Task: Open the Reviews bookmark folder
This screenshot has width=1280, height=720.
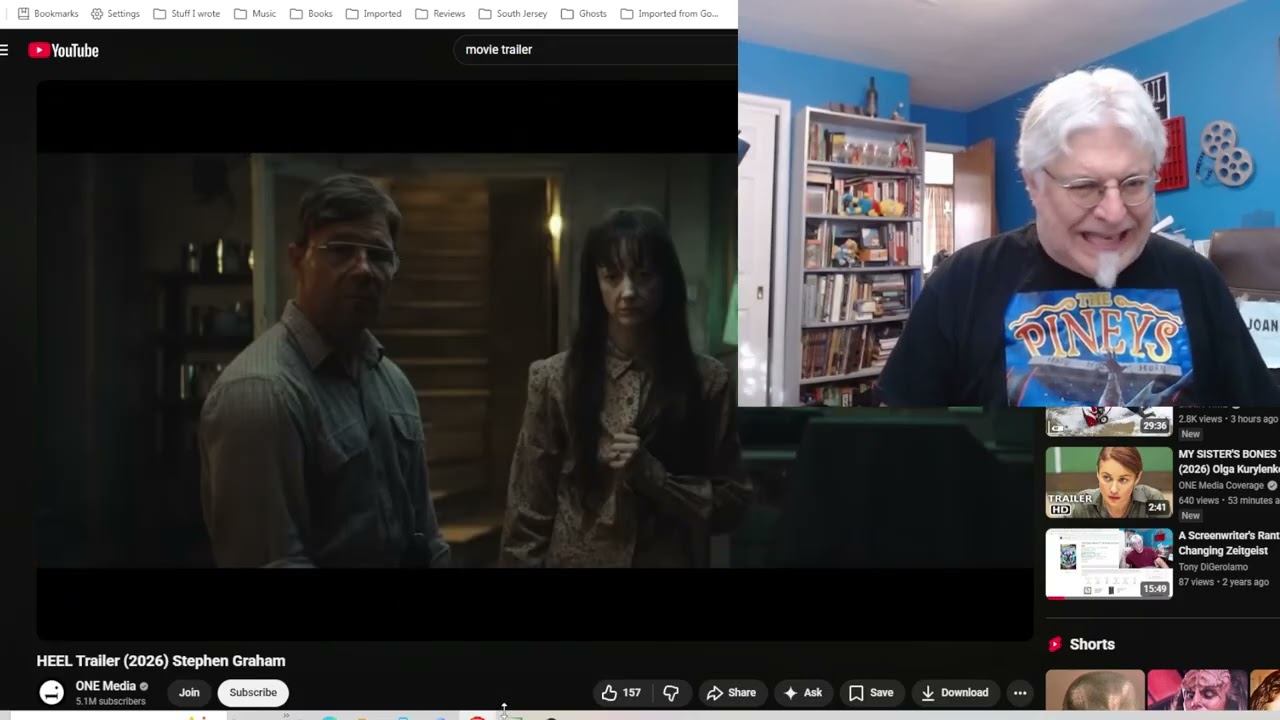Action: pyautogui.click(x=440, y=14)
